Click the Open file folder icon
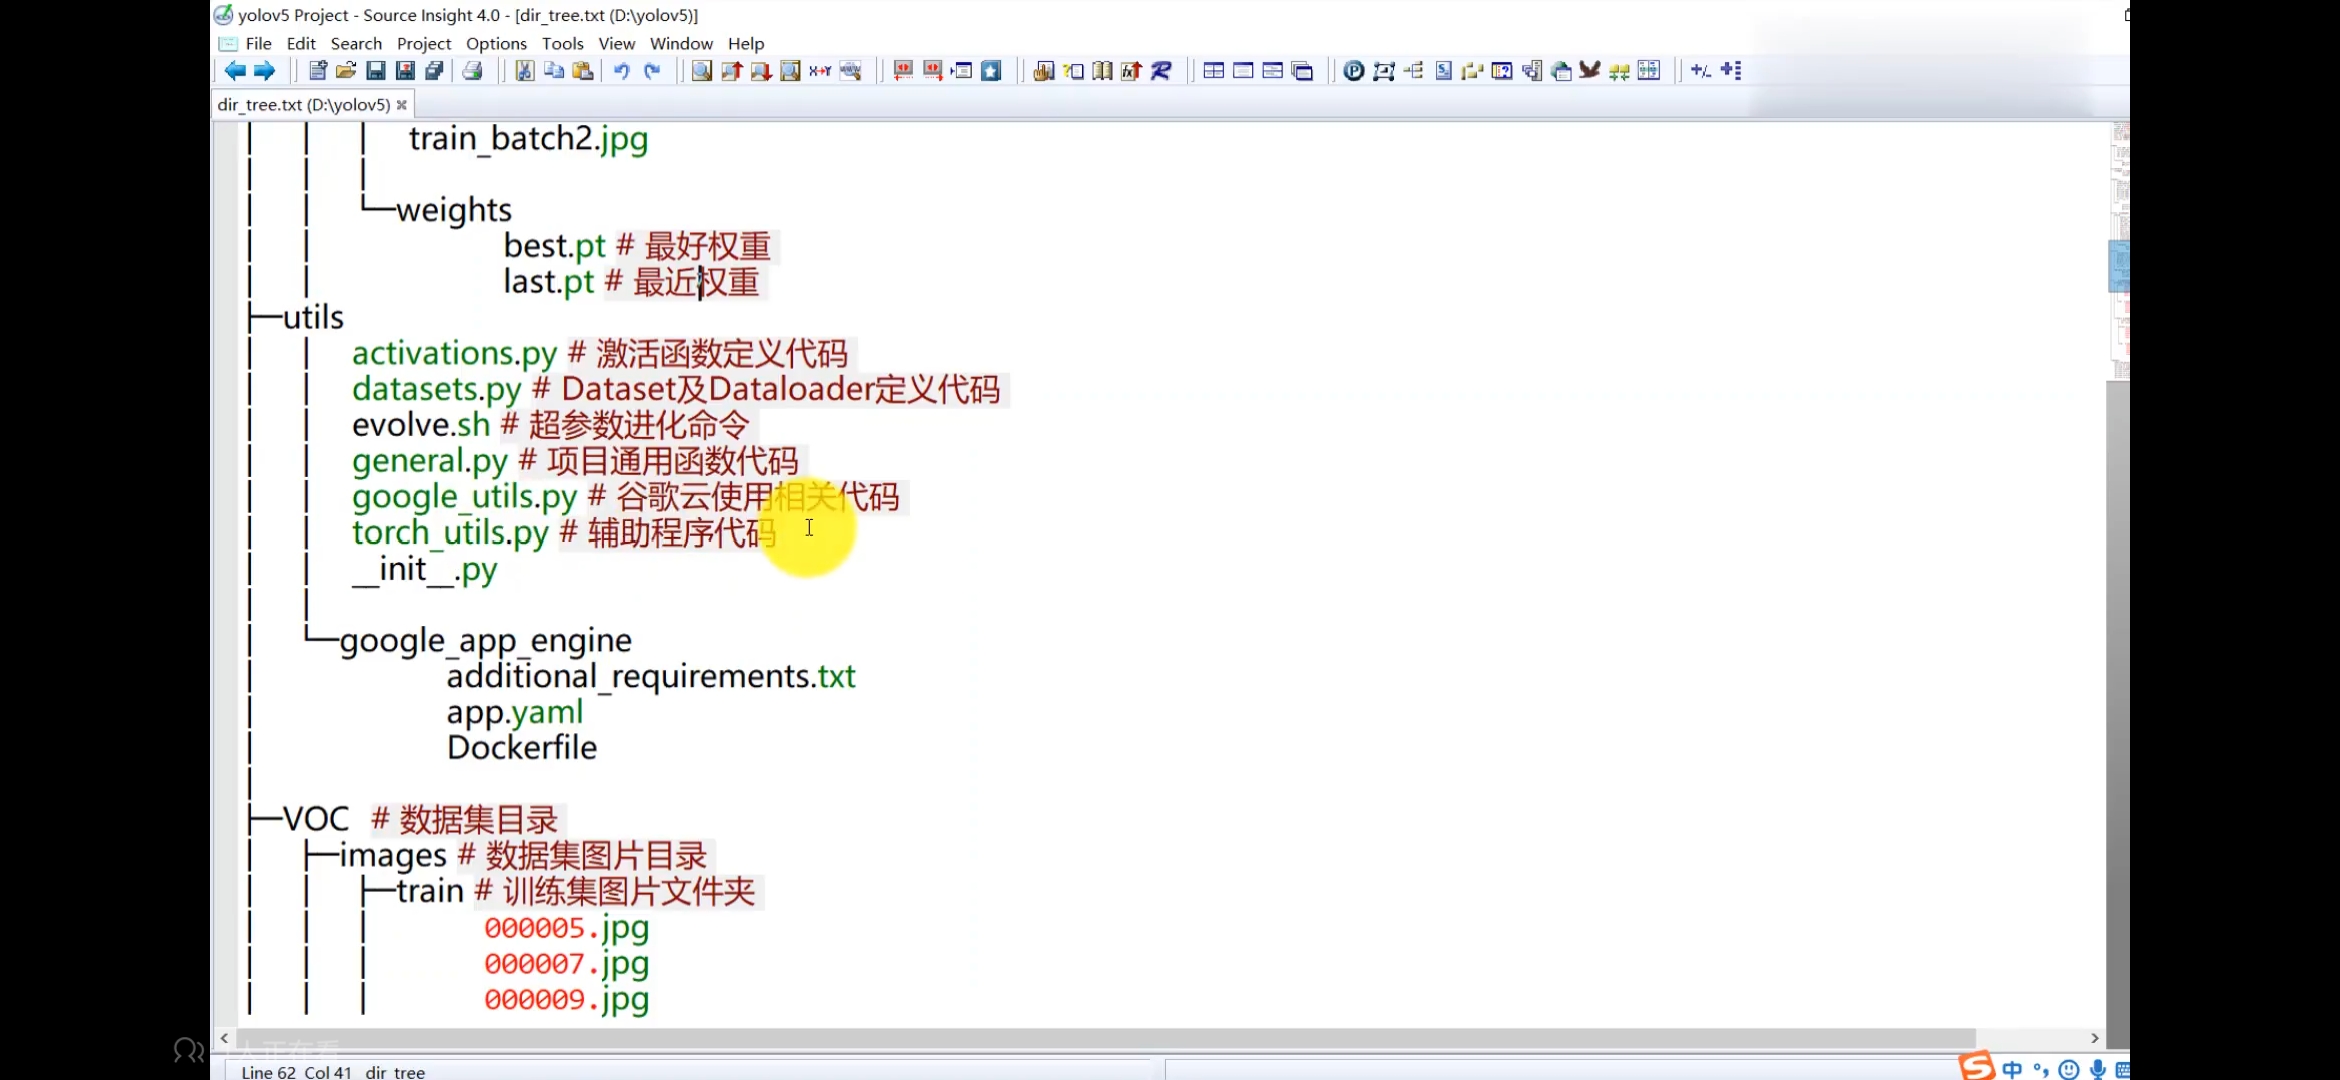The height and width of the screenshot is (1080, 2340). pyautogui.click(x=346, y=70)
